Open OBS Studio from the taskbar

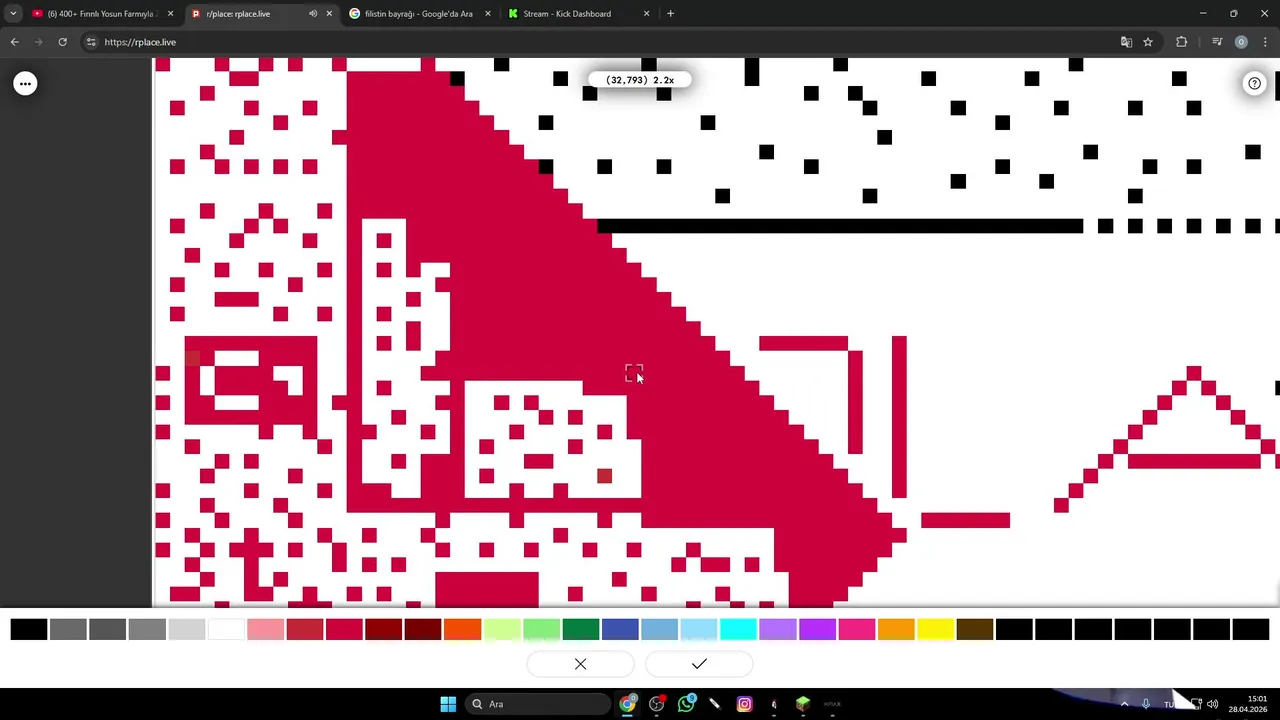pos(657,704)
